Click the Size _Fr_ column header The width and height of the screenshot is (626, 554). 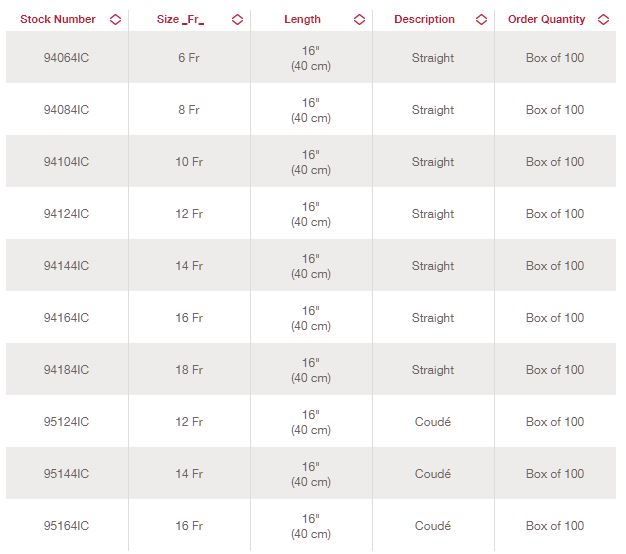tap(180, 20)
